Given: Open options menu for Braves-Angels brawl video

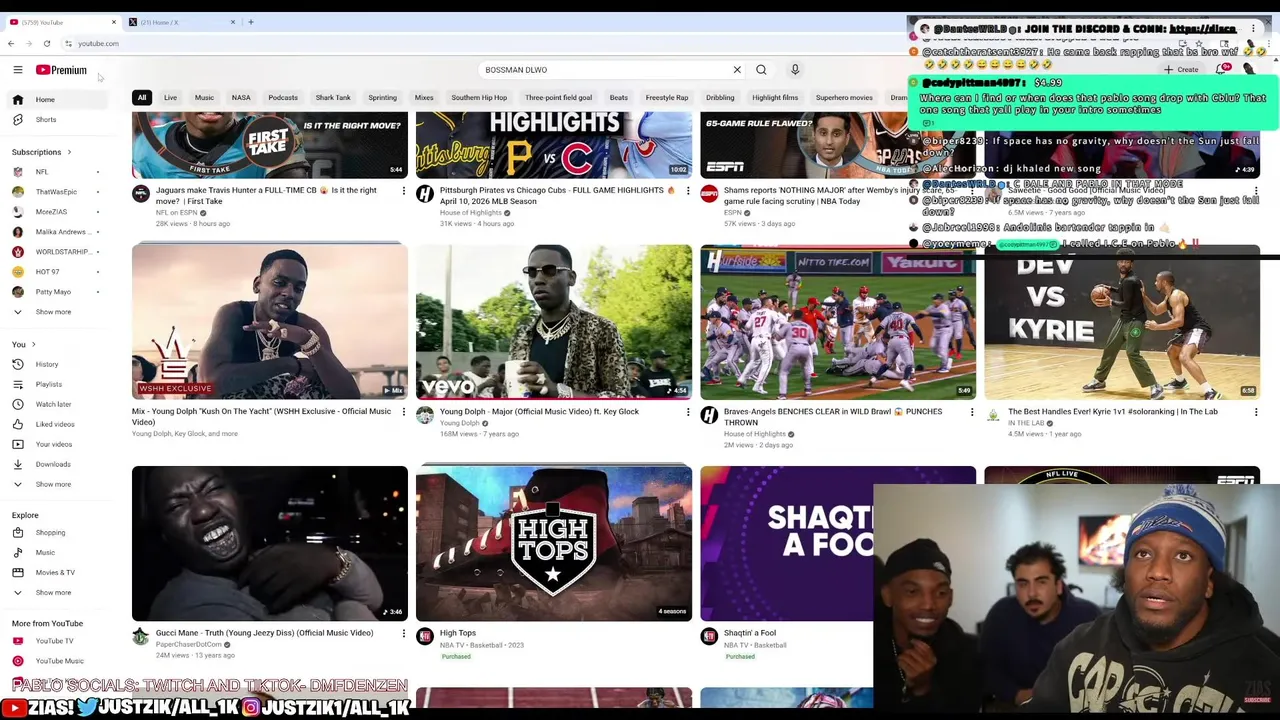Looking at the screenshot, I should point(972,412).
